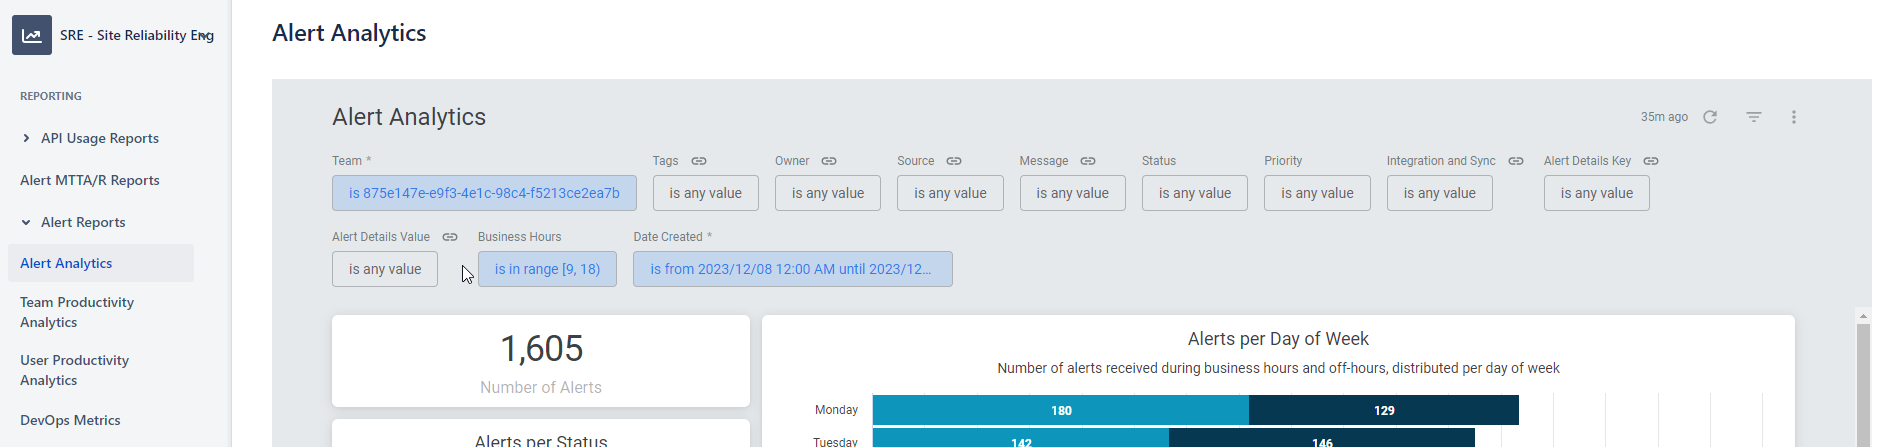1883x447 pixels.
Task: Click the 'Alerts per Day of Week' title
Action: coord(1278,339)
